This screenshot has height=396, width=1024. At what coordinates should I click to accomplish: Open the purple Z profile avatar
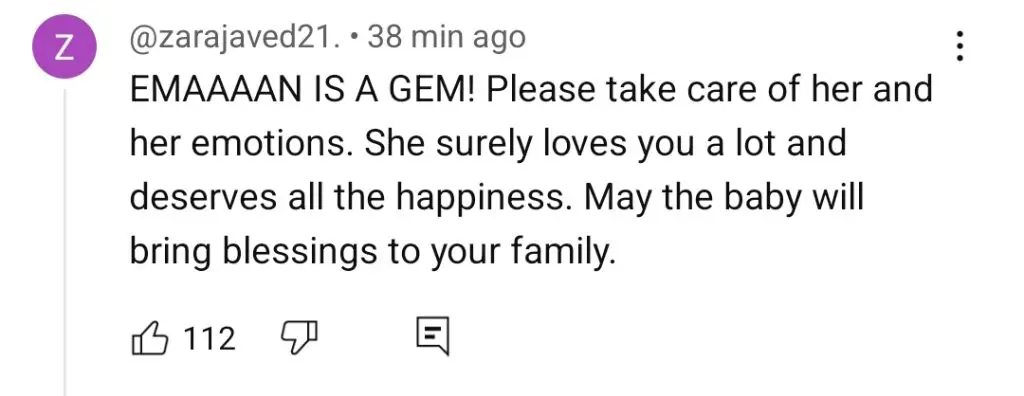(65, 47)
